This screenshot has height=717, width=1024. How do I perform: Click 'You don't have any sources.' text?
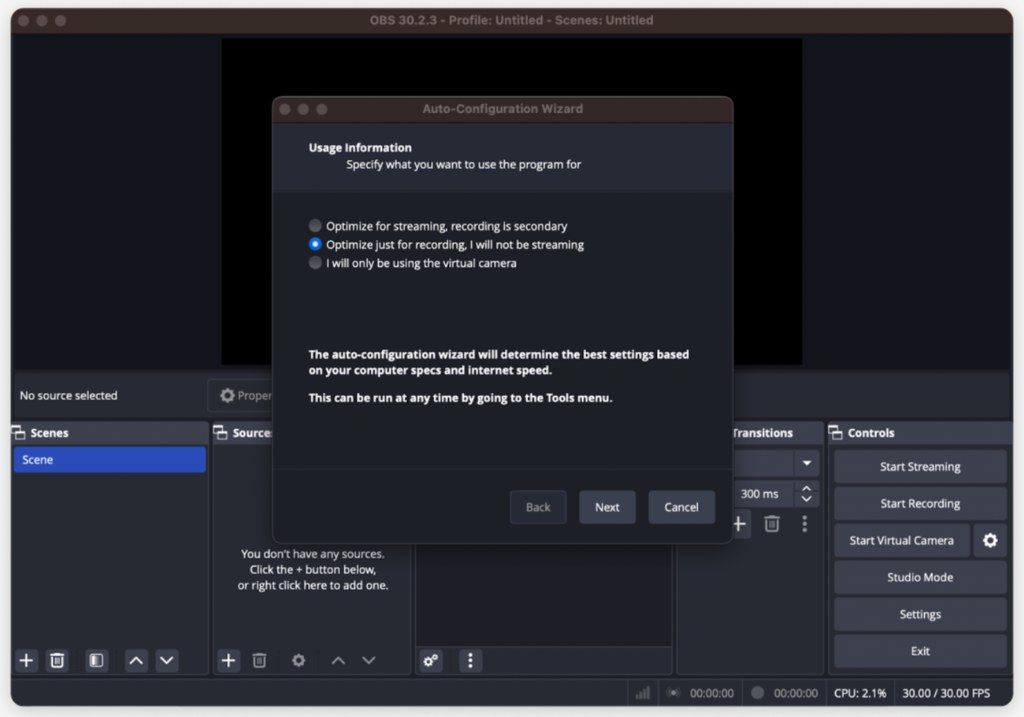pyautogui.click(x=313, y=554)
